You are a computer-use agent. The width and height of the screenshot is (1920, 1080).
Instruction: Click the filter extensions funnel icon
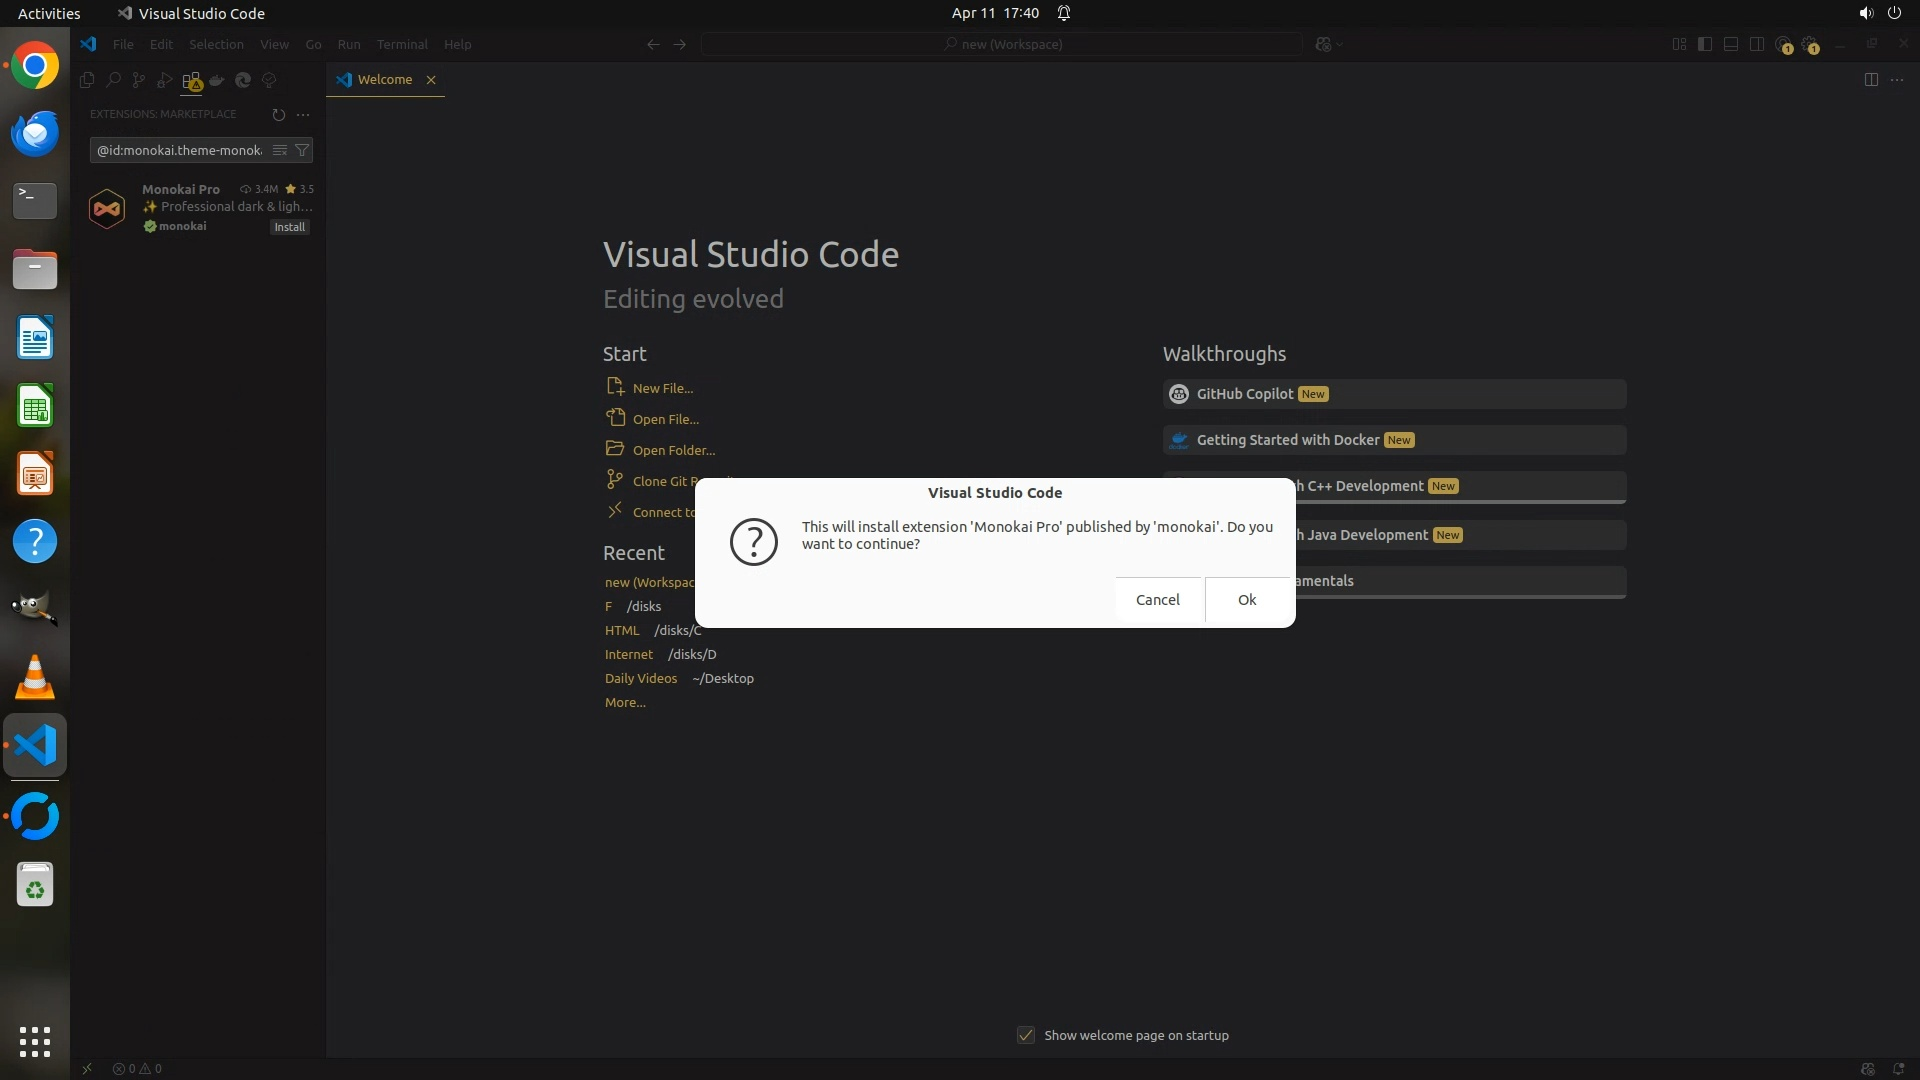coord(302,150)
